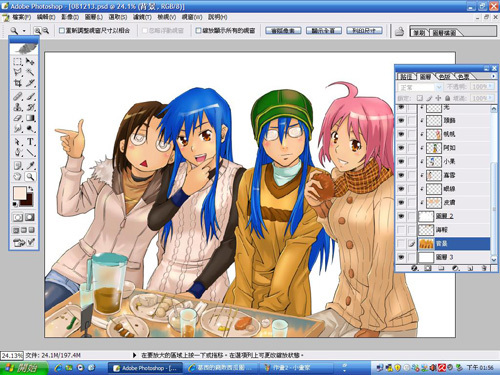The height and width of the screenshot is (375, 500).
Task: Open the 影像(I) menu
Action: (x=70, y=17)
